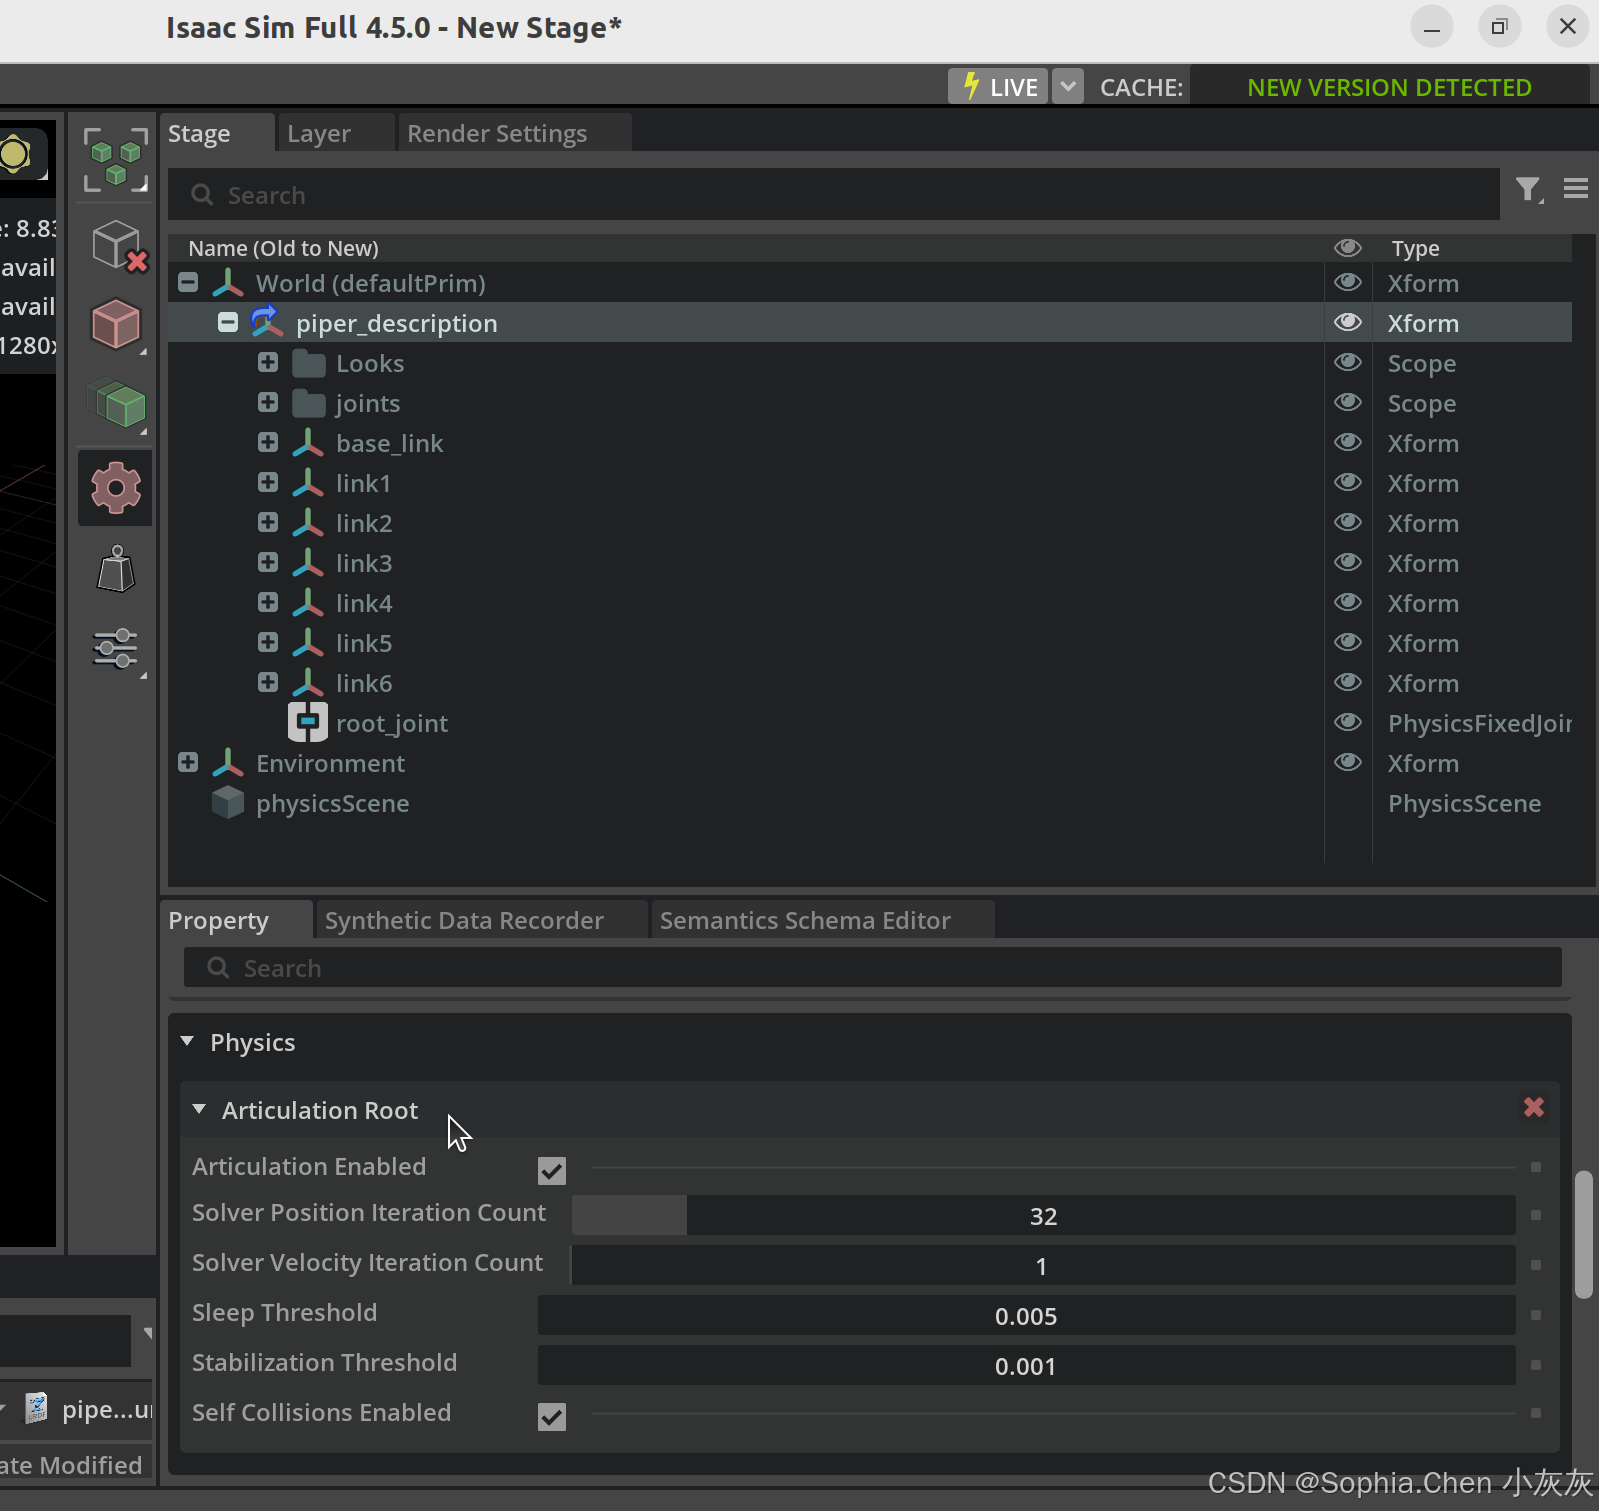Expand the link1 node
The height and width of the screenshot is (1511, 1599).
coord(268,482)
